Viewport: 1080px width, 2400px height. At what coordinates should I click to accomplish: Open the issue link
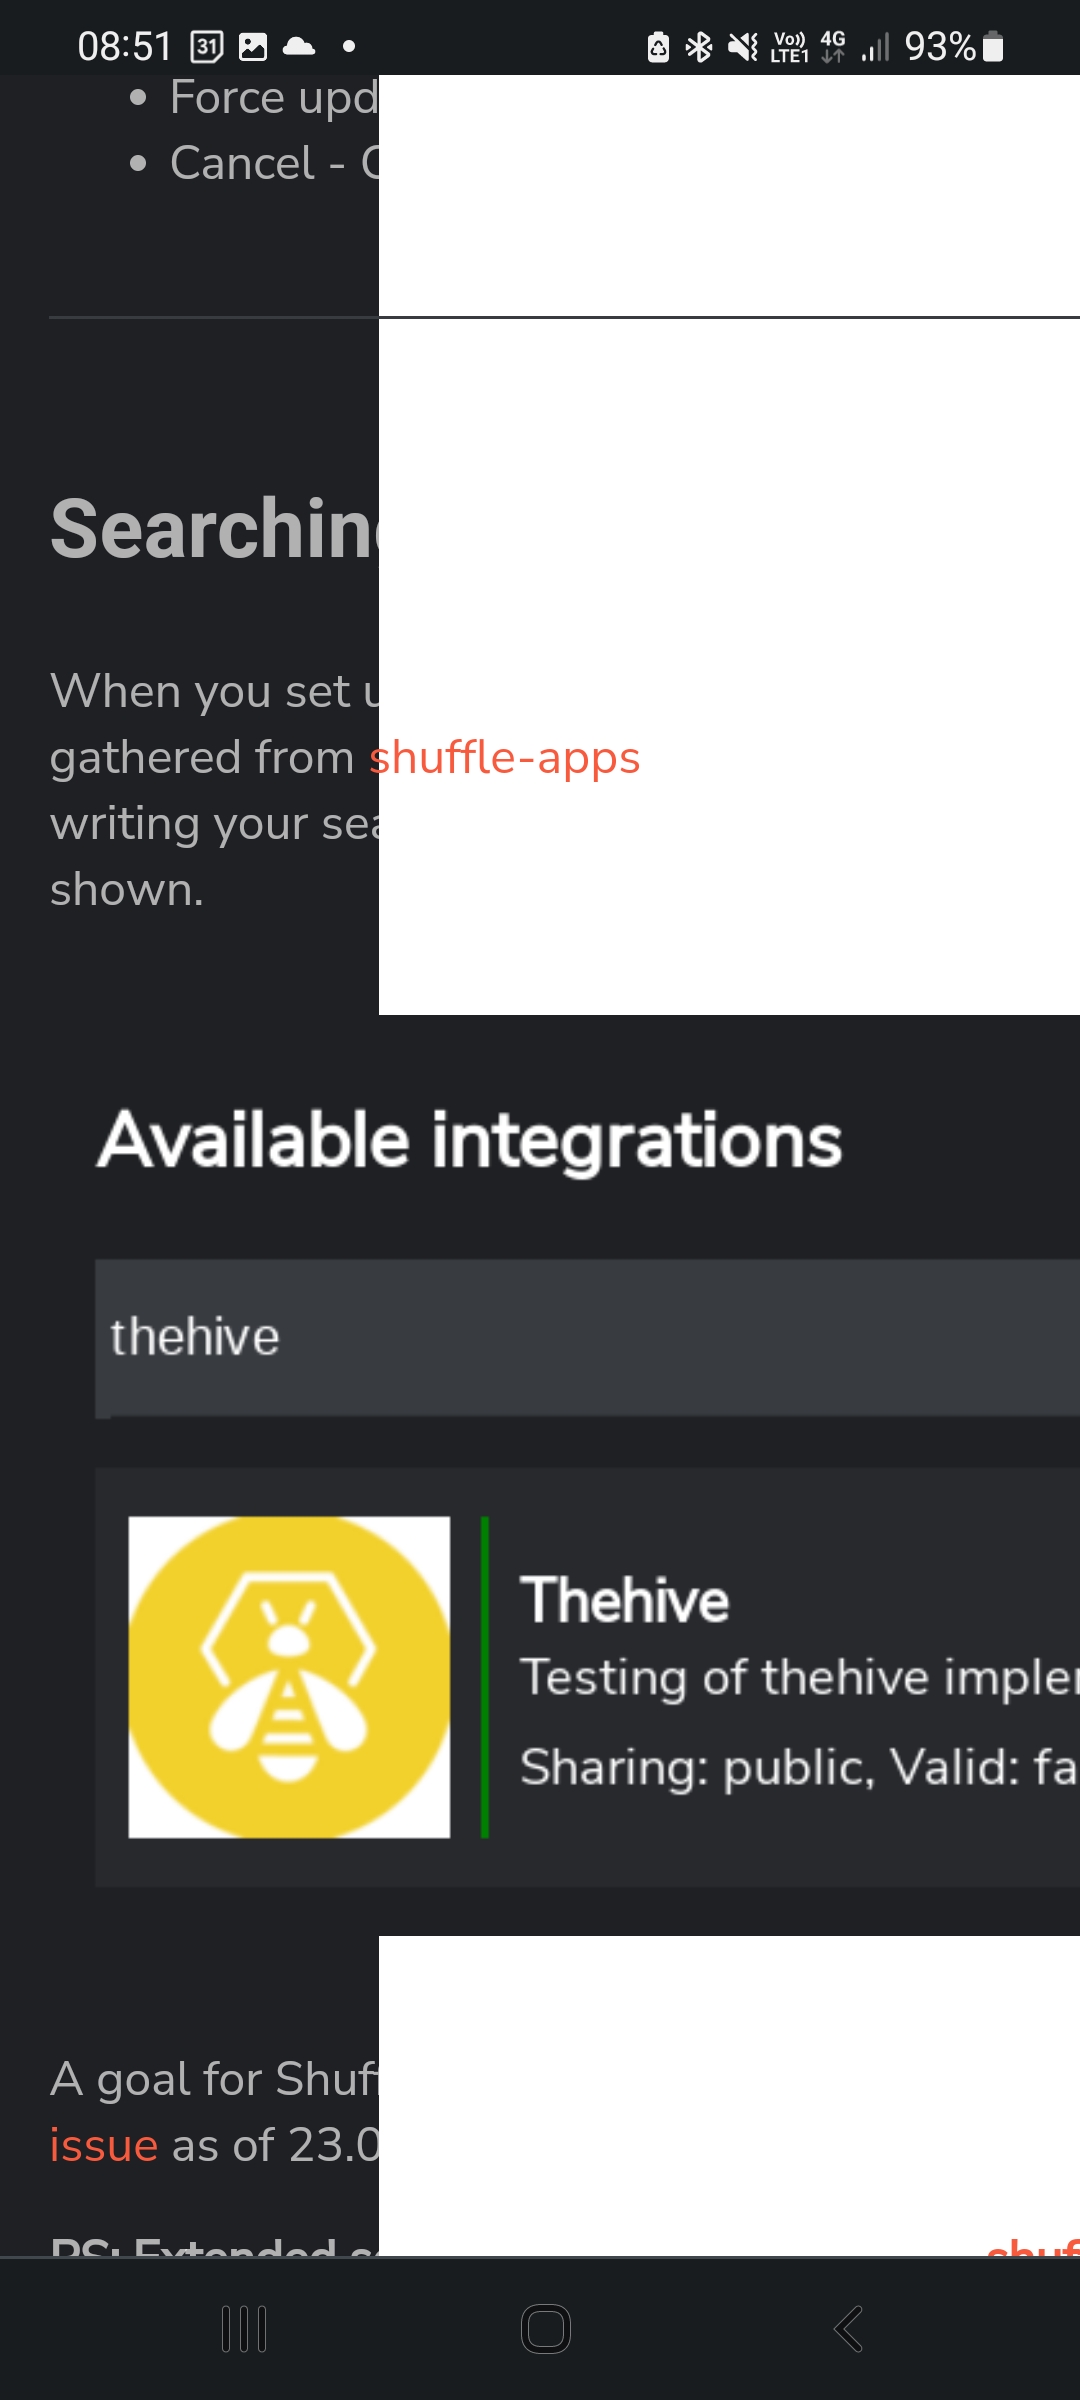point(103,2143)
